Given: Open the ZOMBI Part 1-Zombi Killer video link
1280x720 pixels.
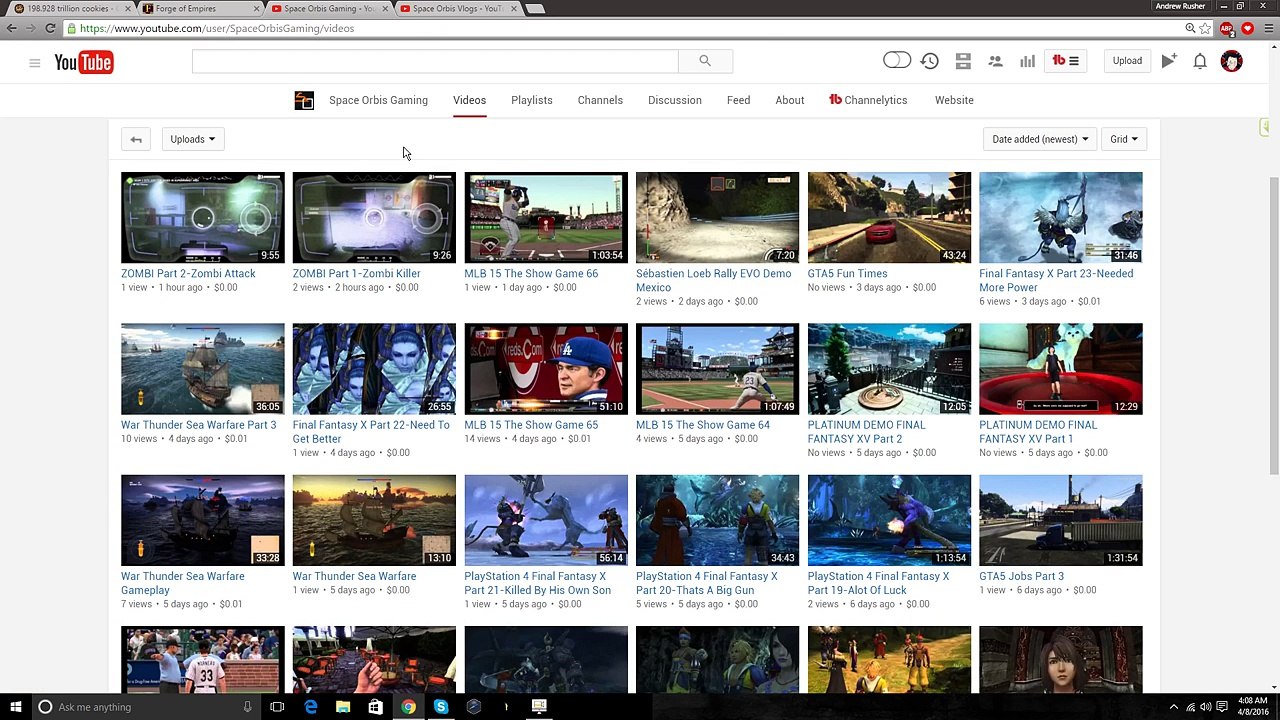Looking at the screenshot, I should [x=356, y=273].
